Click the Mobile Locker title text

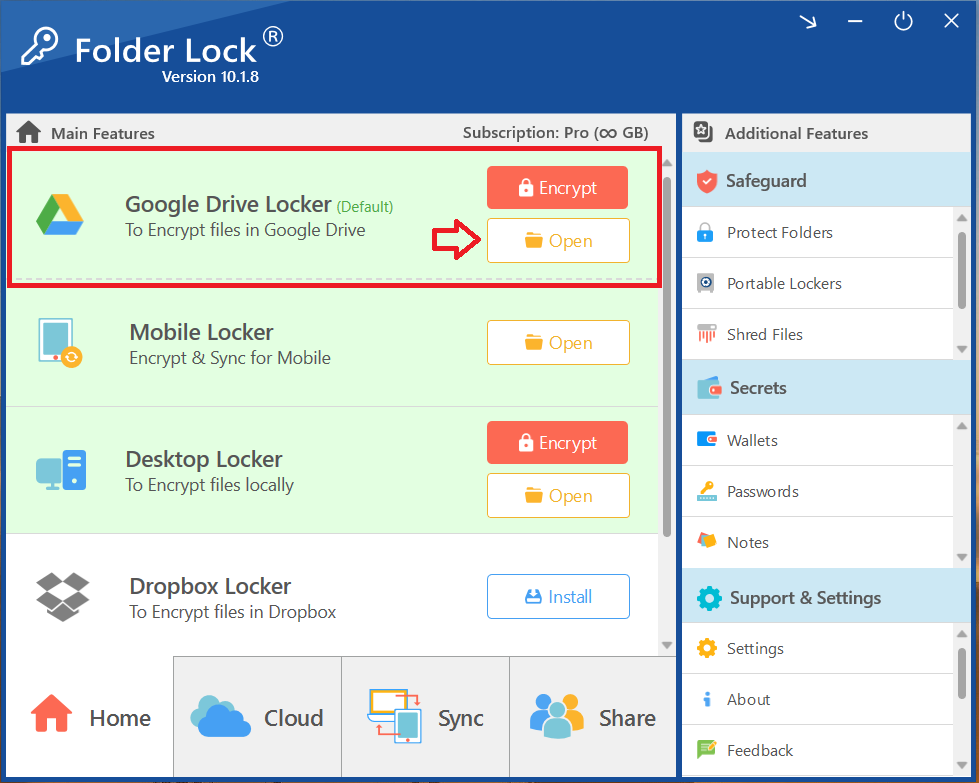[201, 332]
